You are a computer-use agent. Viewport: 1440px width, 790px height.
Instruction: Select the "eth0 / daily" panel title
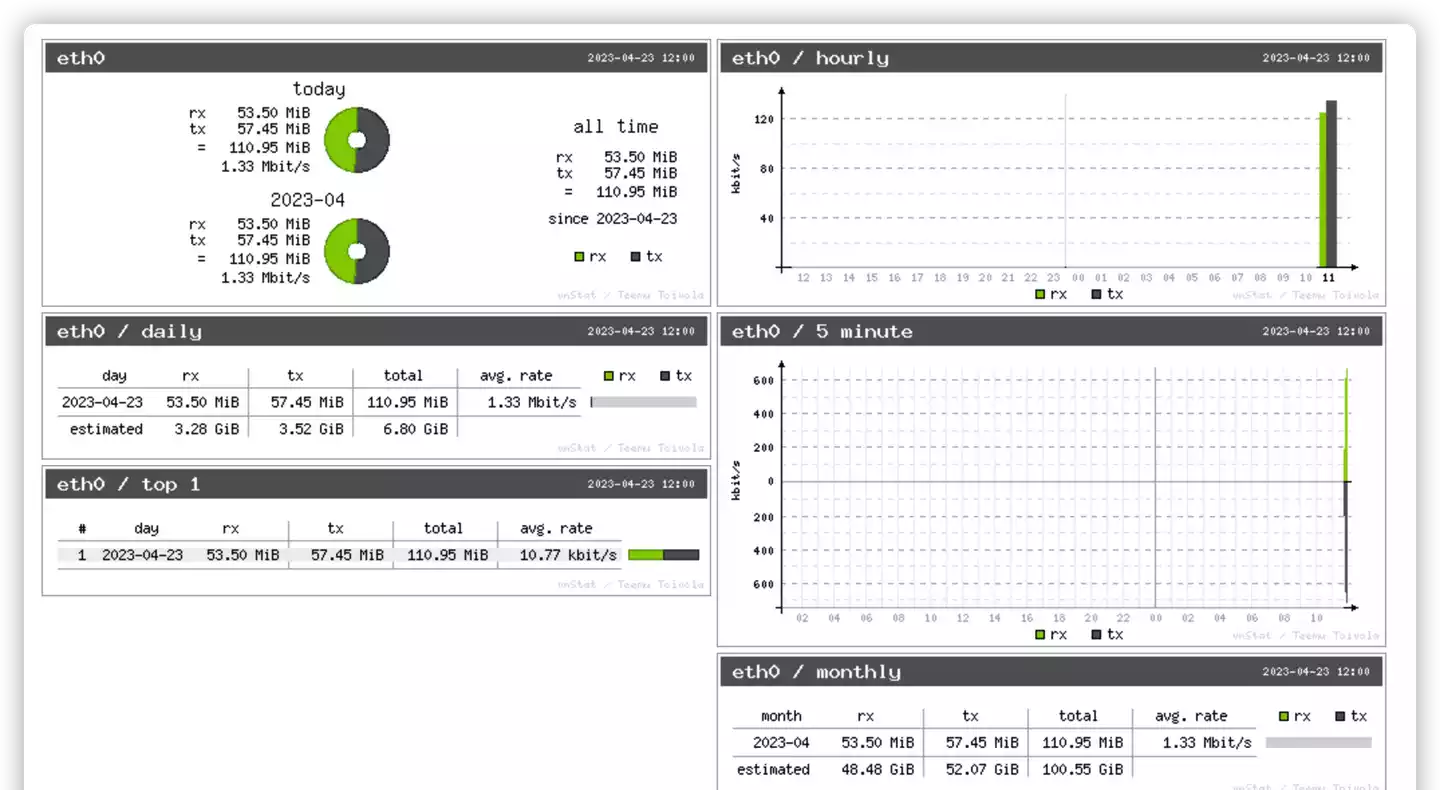click(129, 332)
